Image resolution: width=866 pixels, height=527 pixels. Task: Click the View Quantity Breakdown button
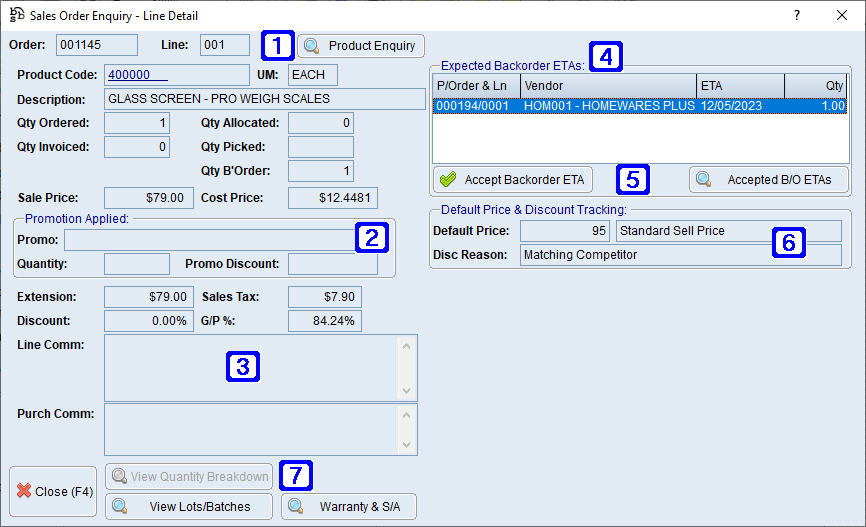[x=189, y=476]
